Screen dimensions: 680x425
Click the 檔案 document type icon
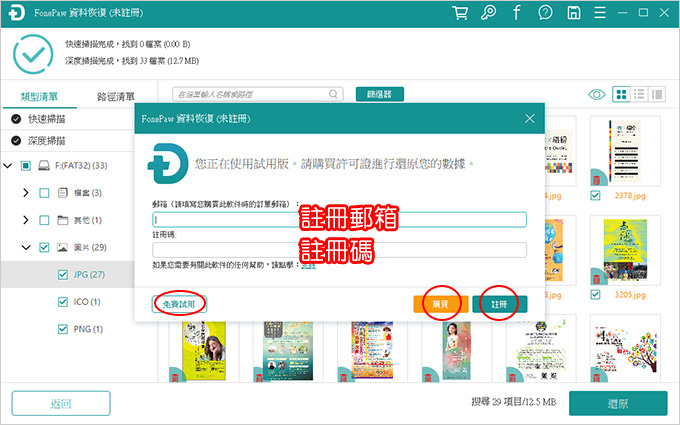pyautogui.click(x=62, y=193)
